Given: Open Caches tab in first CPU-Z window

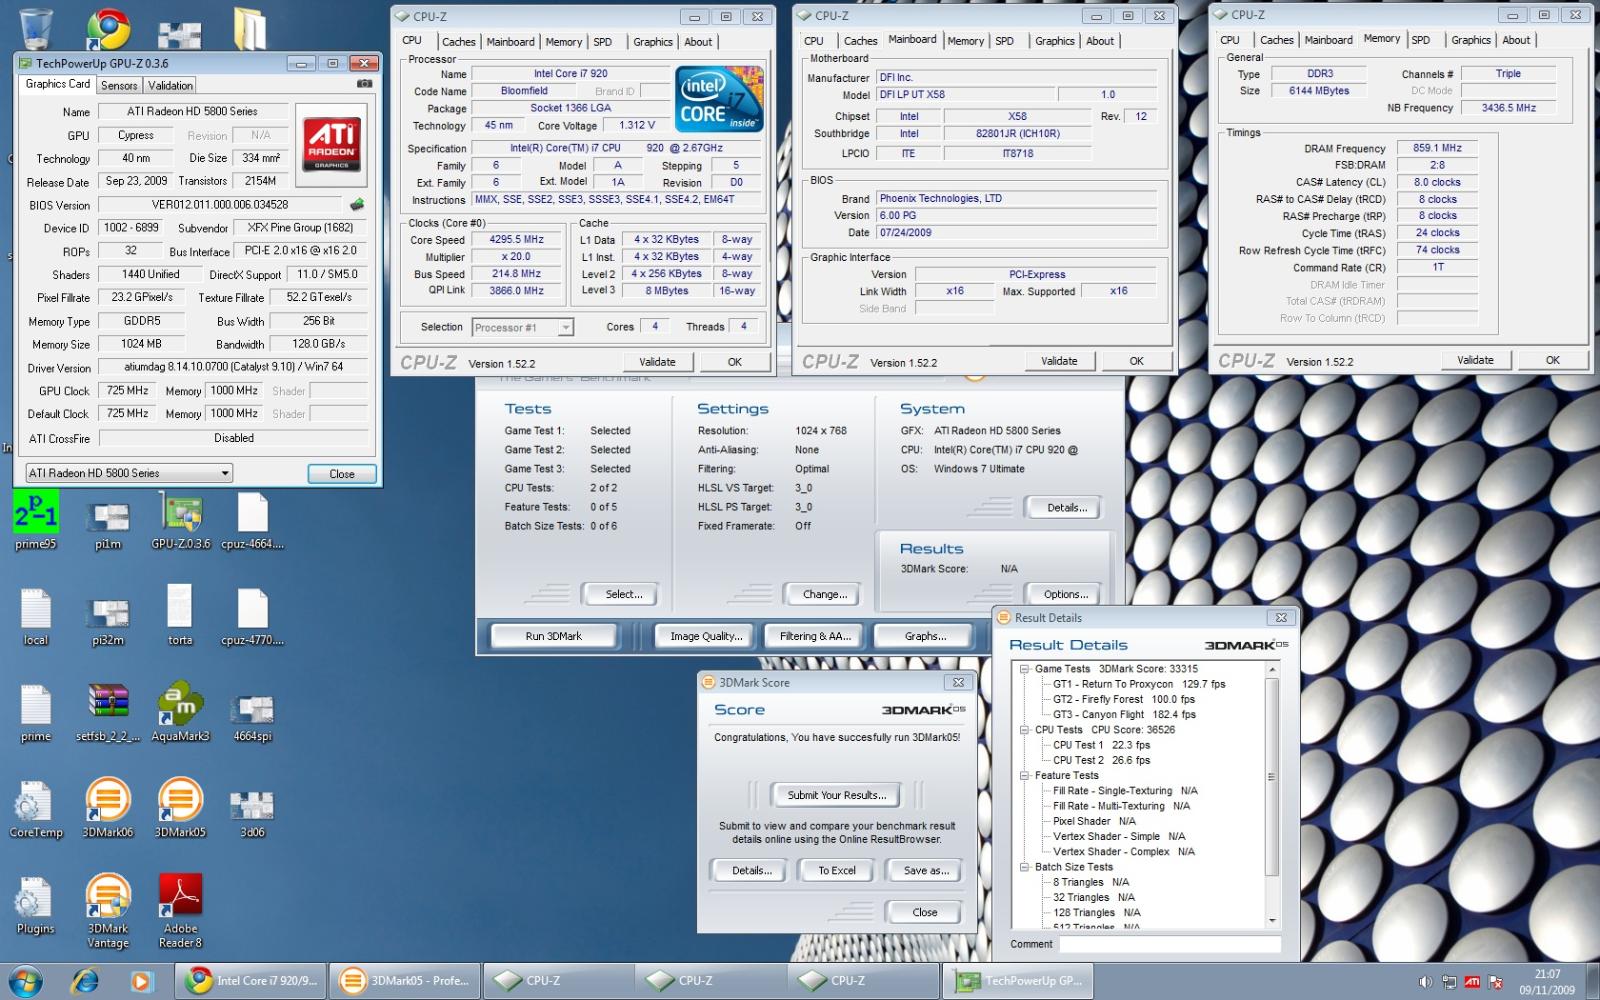Looking at the screenshot, I should pyautogui.click(x=459, y=42).
